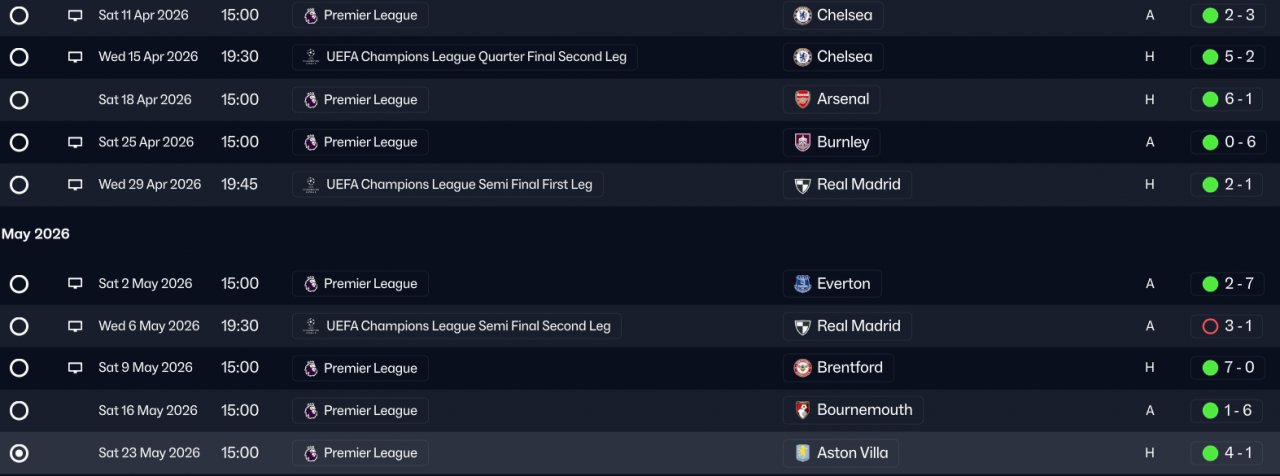
Task: Click the Chelsea club badge in Champions League row
Action: click(x=802, y=57)
